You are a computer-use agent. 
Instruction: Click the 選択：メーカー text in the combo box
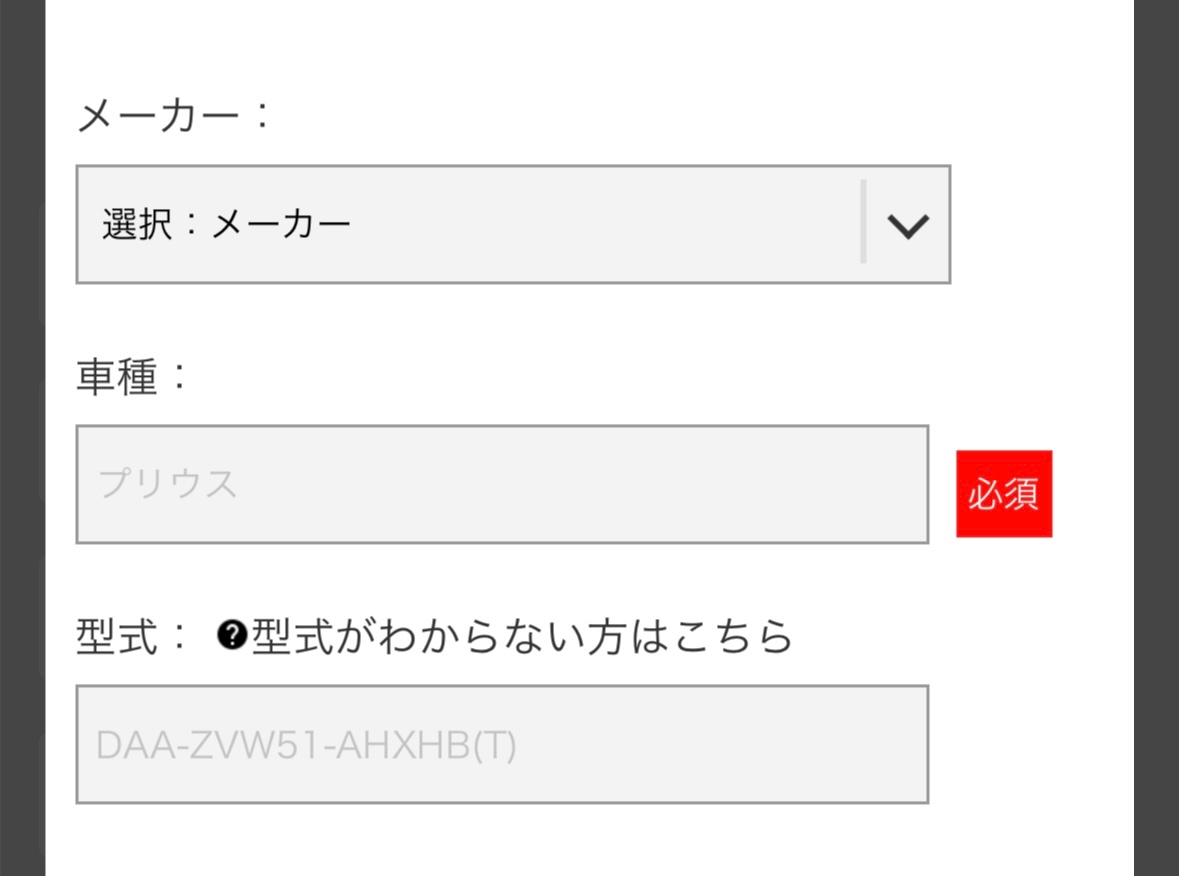[x=226, y=225]
